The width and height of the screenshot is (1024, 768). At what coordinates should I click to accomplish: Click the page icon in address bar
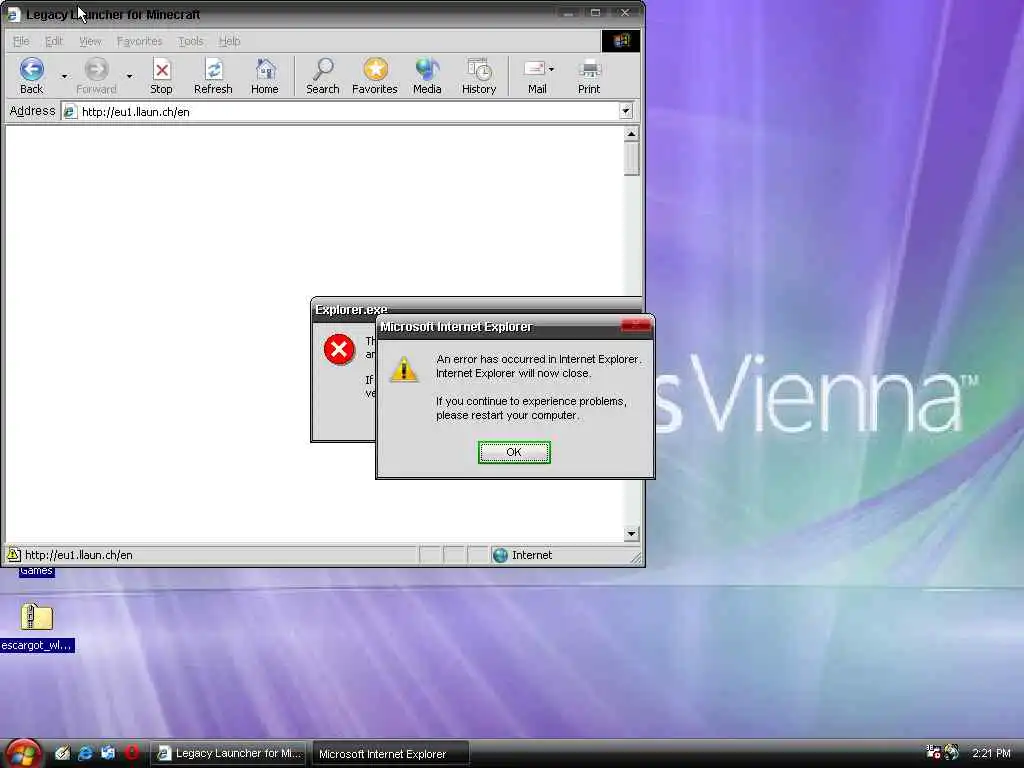click(x=70, y=112)
